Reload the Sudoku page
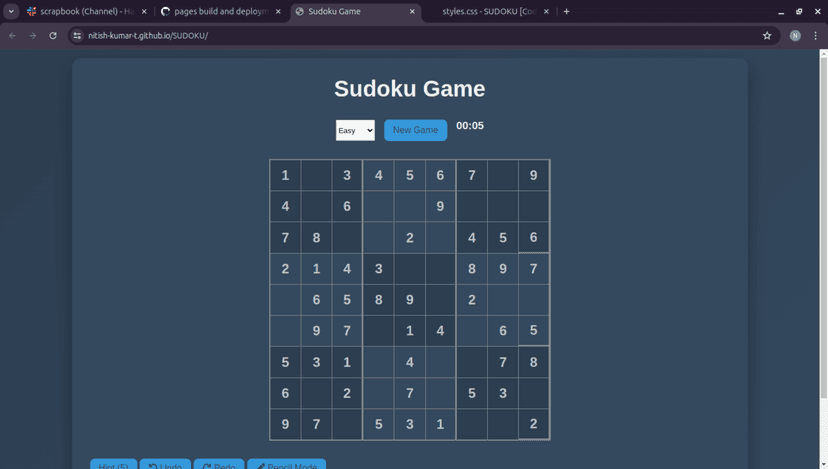Screen dimensions: 828x469 pyautogui.click(x=53, y=35)
